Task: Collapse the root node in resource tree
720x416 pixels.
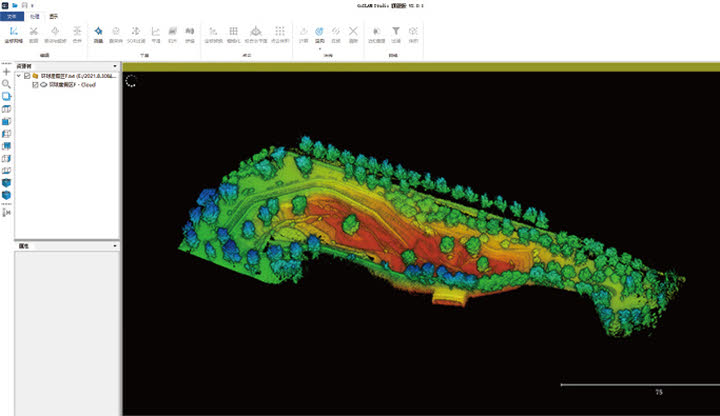Action: (x=19, y=75)
